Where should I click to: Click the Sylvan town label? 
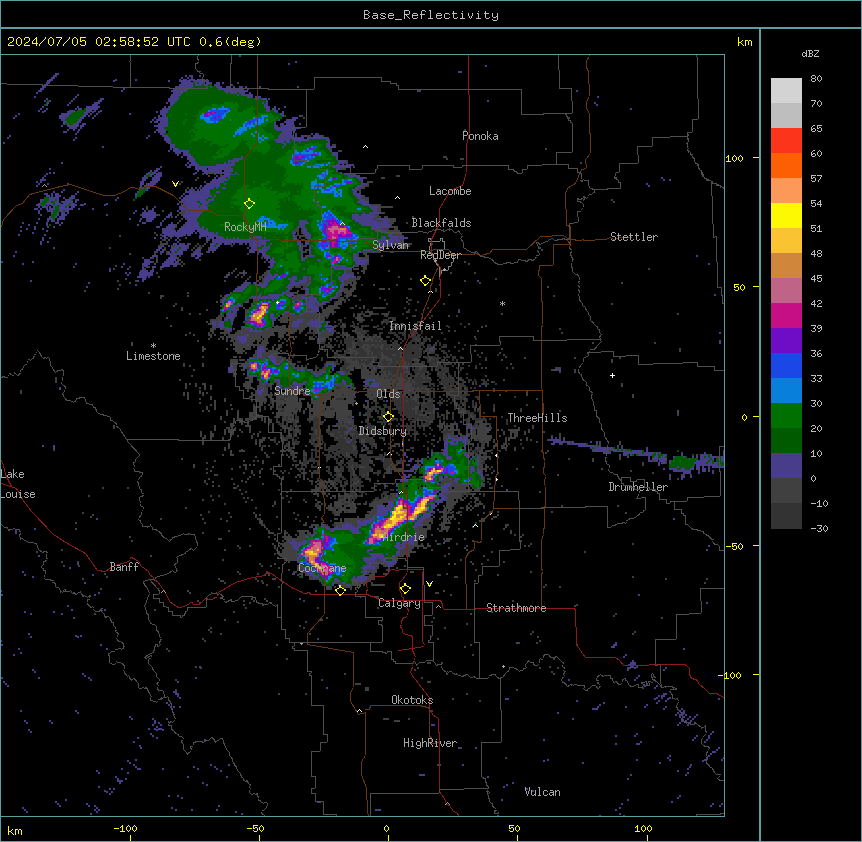click(x=390, y=245)
